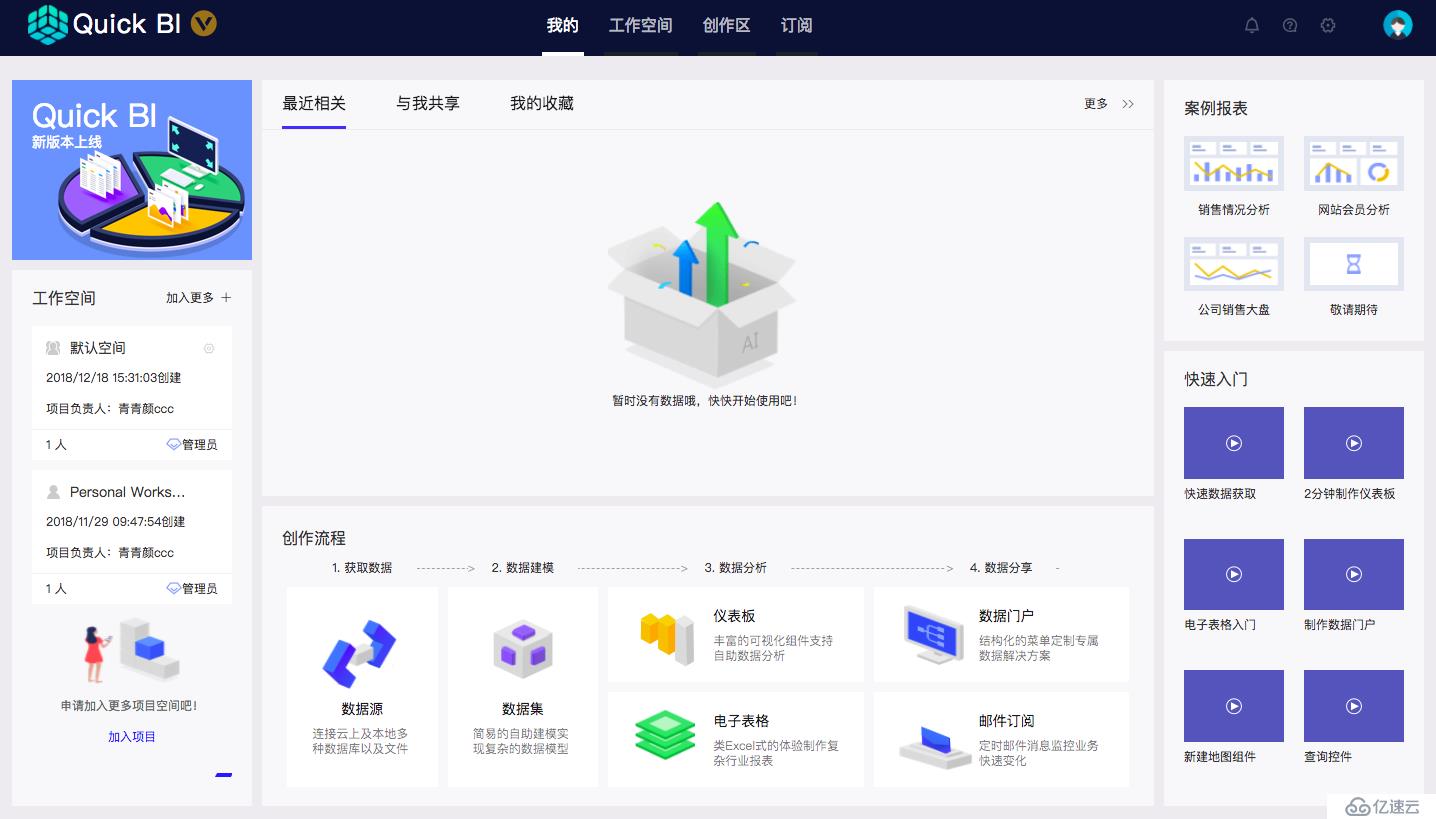The image size is (1436, 819).
Task: Click the 1. 获取数据 step label
Action: click(362, 568)
